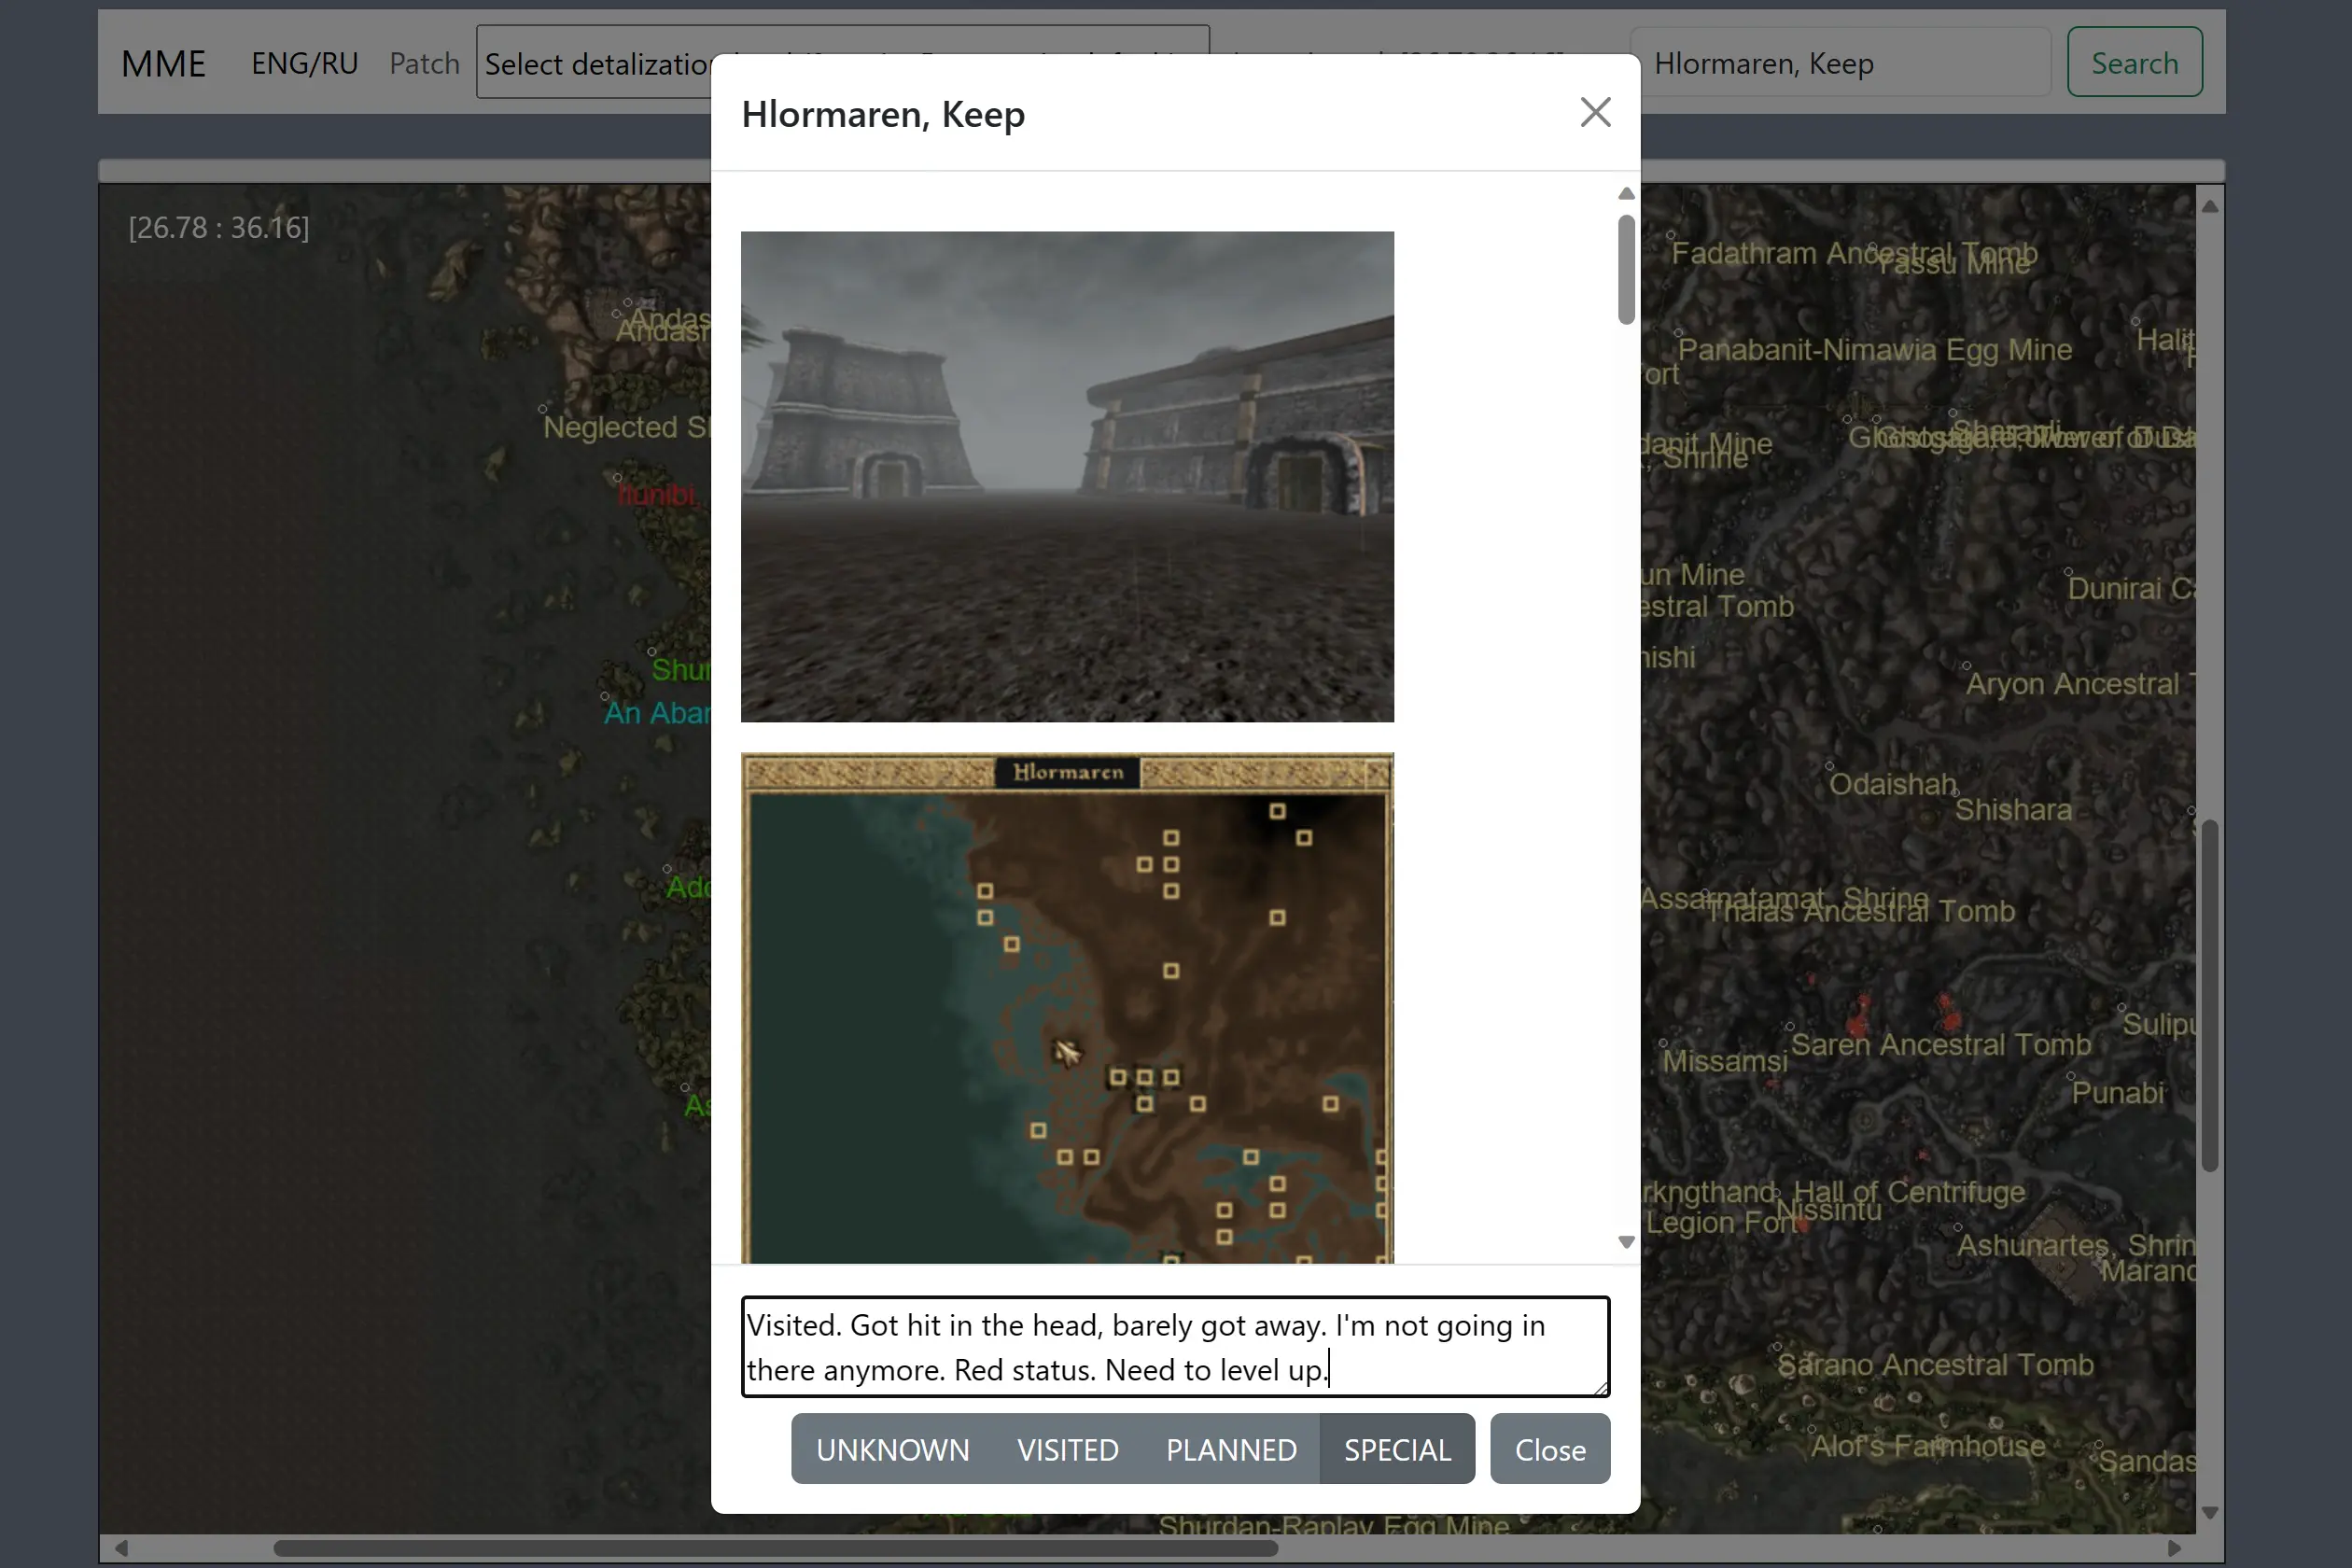This screenshot has width=2352, height=1568.
Task: Click the search field containing Hlormaren, Keep
Action: pos(1840,62)
